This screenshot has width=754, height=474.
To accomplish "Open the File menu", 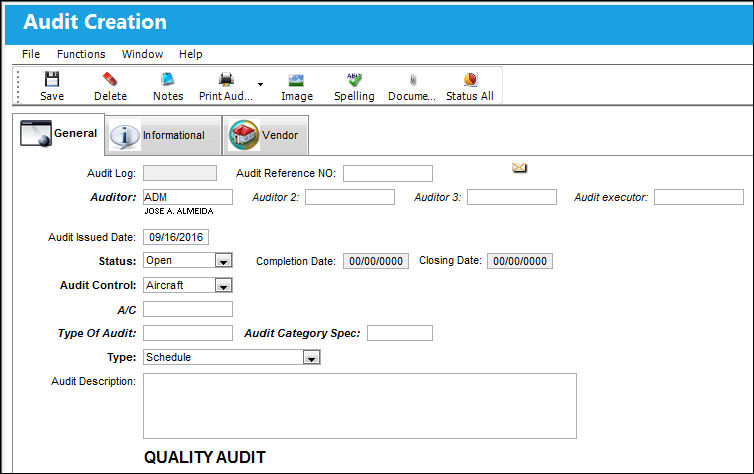I will 31,54.
